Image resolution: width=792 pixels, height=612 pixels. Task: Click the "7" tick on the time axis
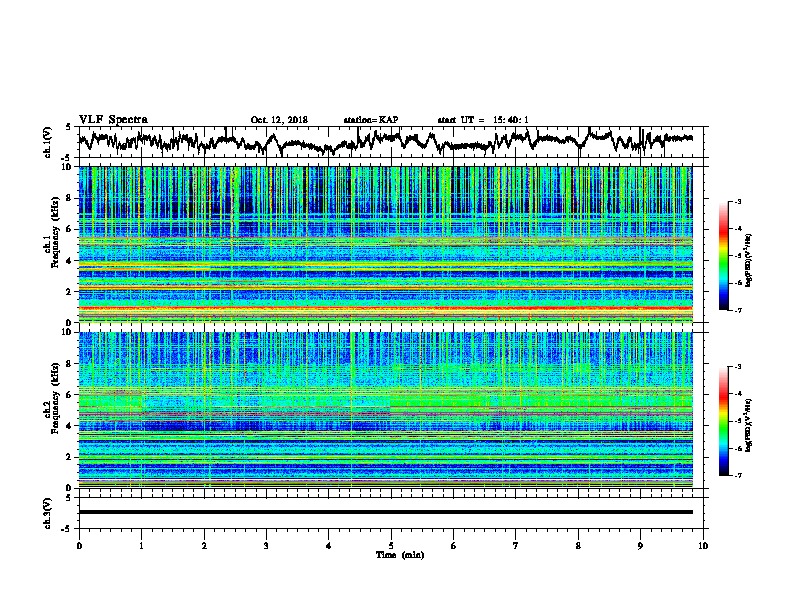click(x=516, y=546)
